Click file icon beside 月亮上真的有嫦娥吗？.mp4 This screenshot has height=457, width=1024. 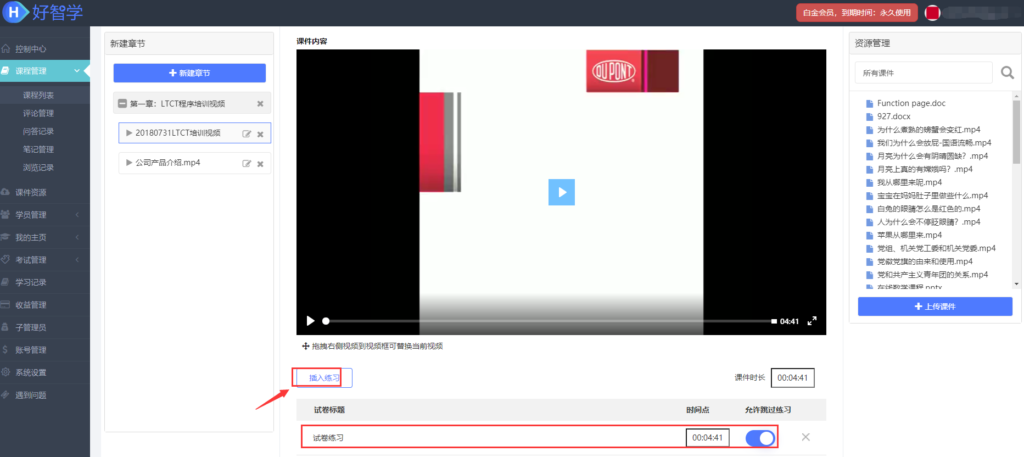click(x=869, y=169)
